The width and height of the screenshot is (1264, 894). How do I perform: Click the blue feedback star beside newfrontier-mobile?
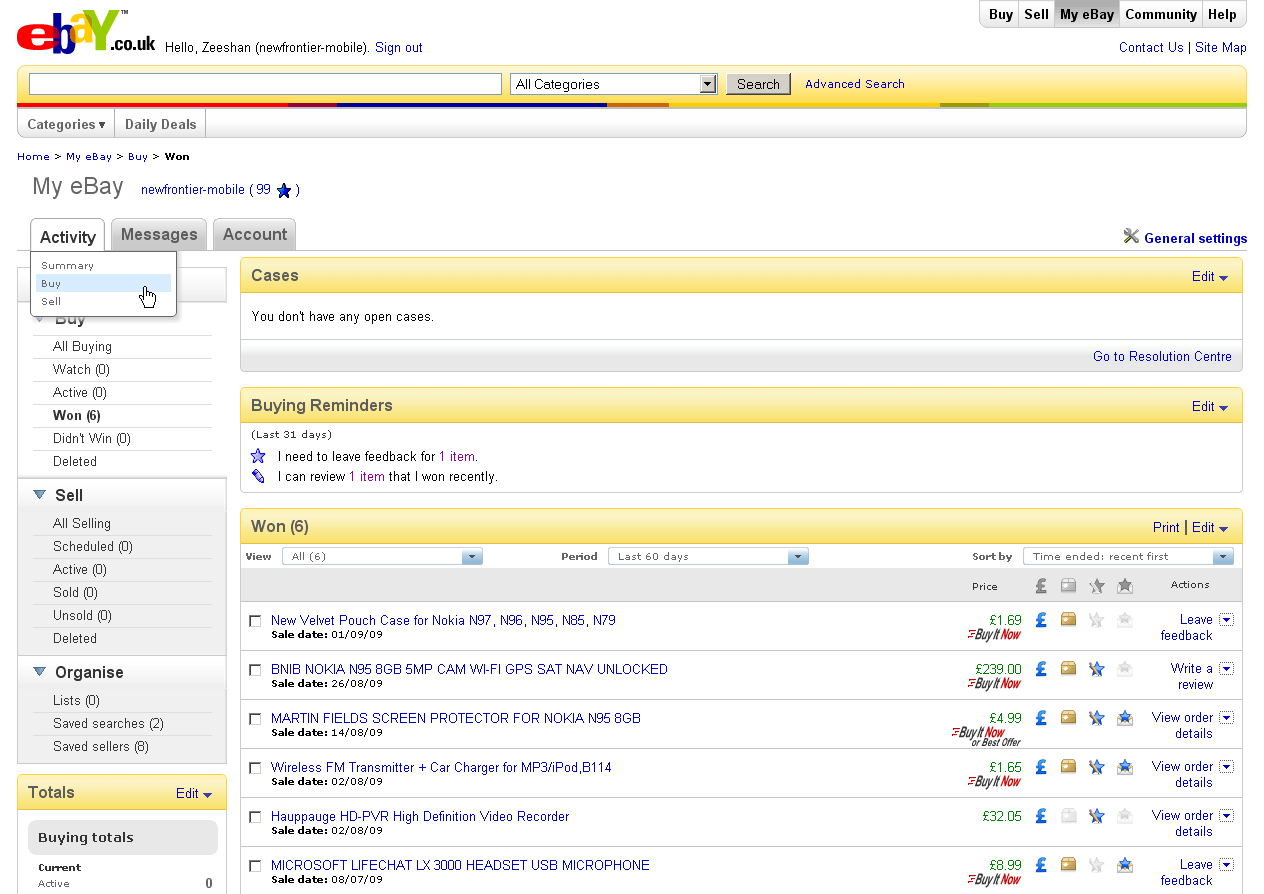(x=284, y=190)
